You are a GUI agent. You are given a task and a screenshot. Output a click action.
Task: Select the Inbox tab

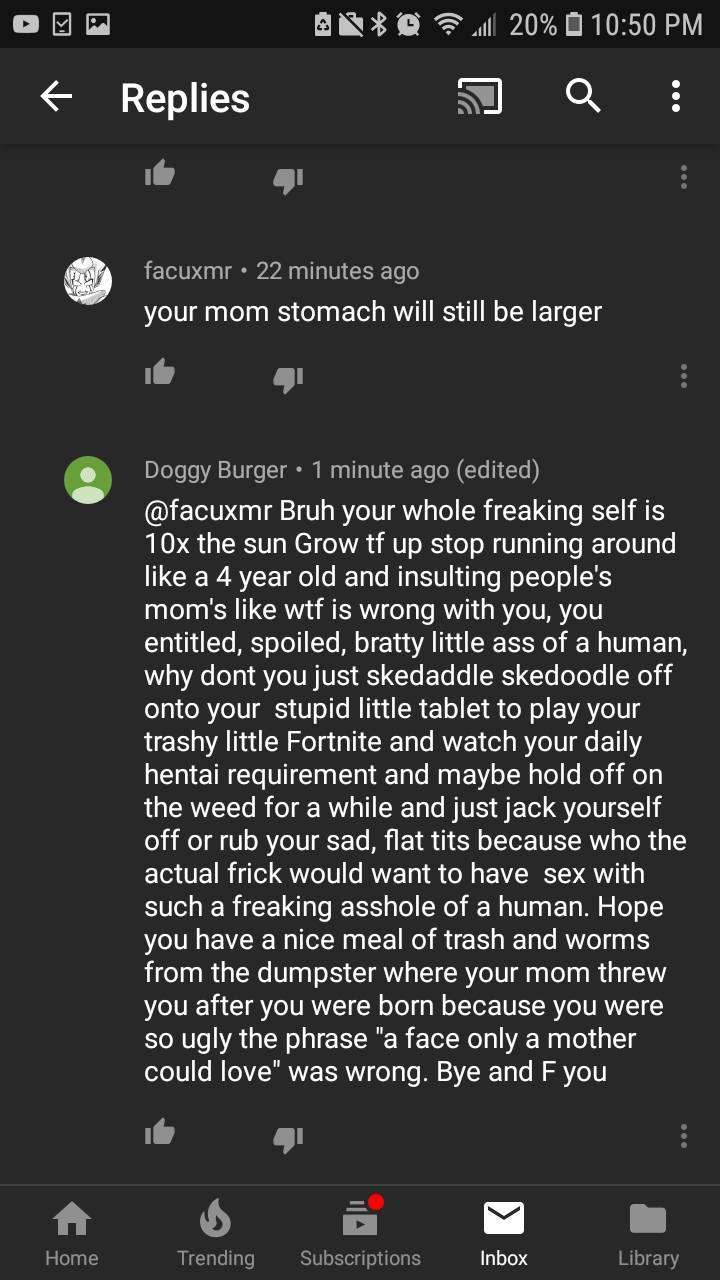504,1233
